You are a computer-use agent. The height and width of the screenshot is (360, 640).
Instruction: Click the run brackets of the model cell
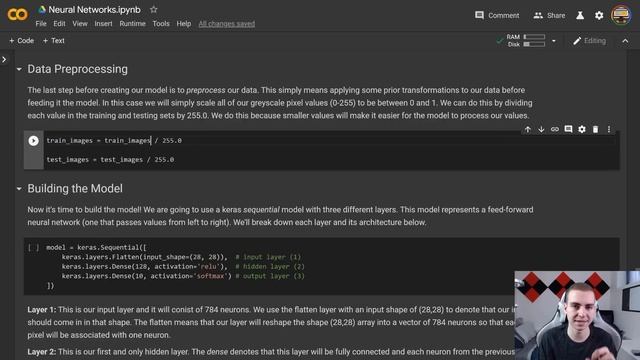pos(33,247)
